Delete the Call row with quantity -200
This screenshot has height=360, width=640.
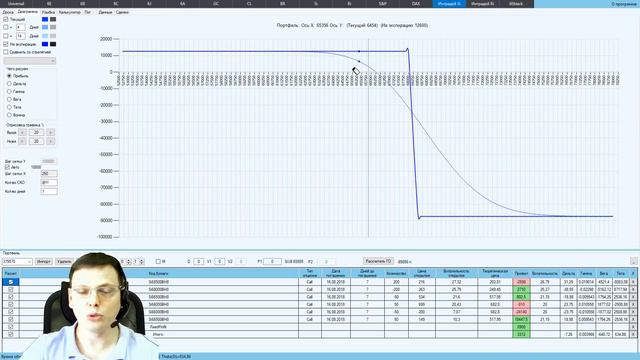point(633,289)
